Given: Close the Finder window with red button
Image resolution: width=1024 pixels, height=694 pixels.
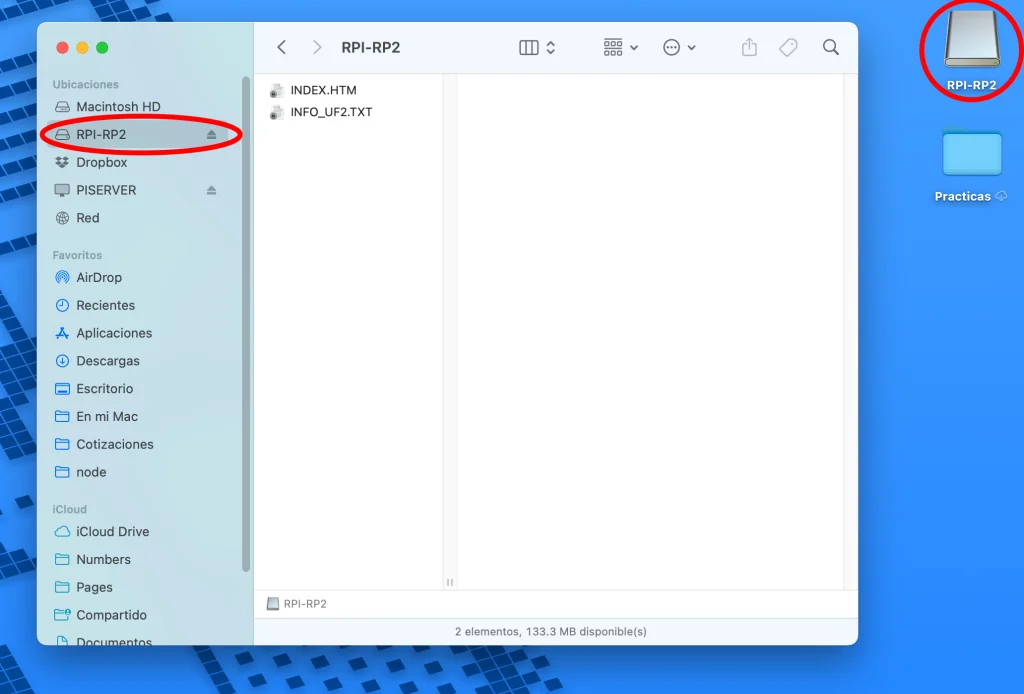Looking at the screenshot, I should (x=63, y=48).
